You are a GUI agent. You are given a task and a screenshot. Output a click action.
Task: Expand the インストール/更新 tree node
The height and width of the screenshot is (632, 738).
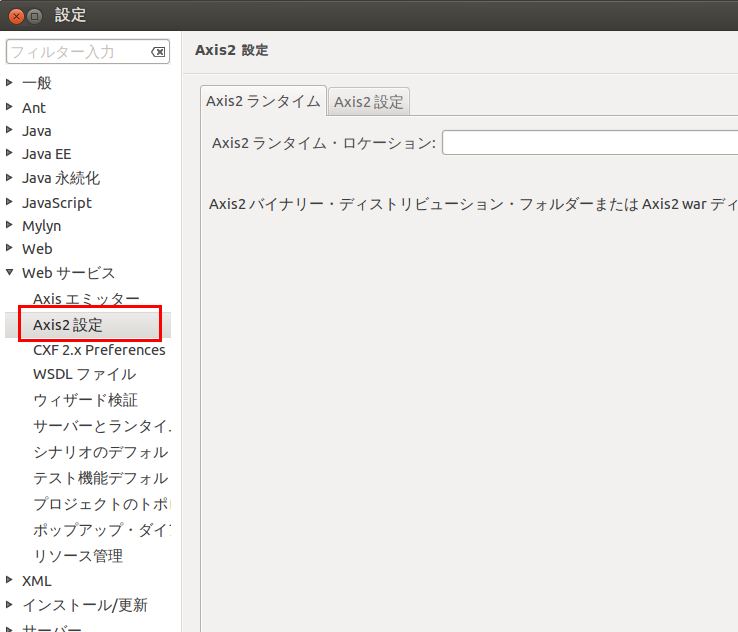(x=9, y=605)
